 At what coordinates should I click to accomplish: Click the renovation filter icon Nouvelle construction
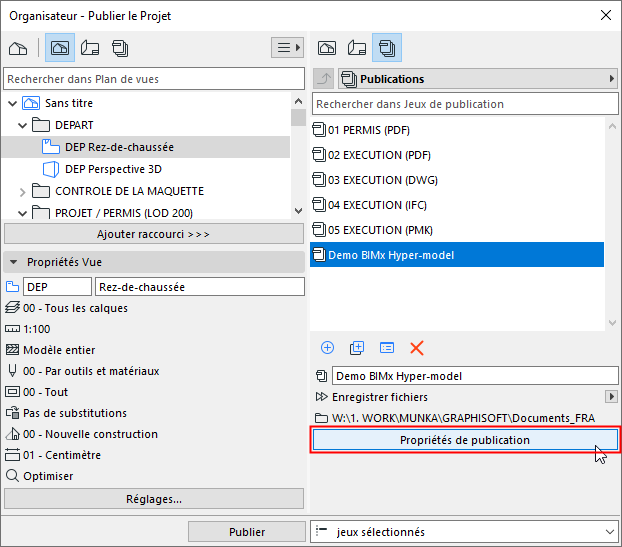pos(12,434)
